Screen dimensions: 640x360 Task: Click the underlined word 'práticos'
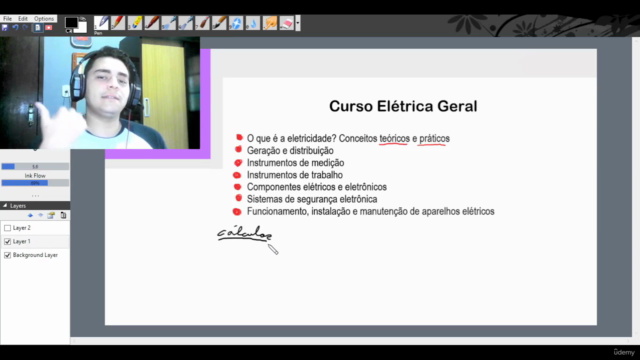point(434,139)
